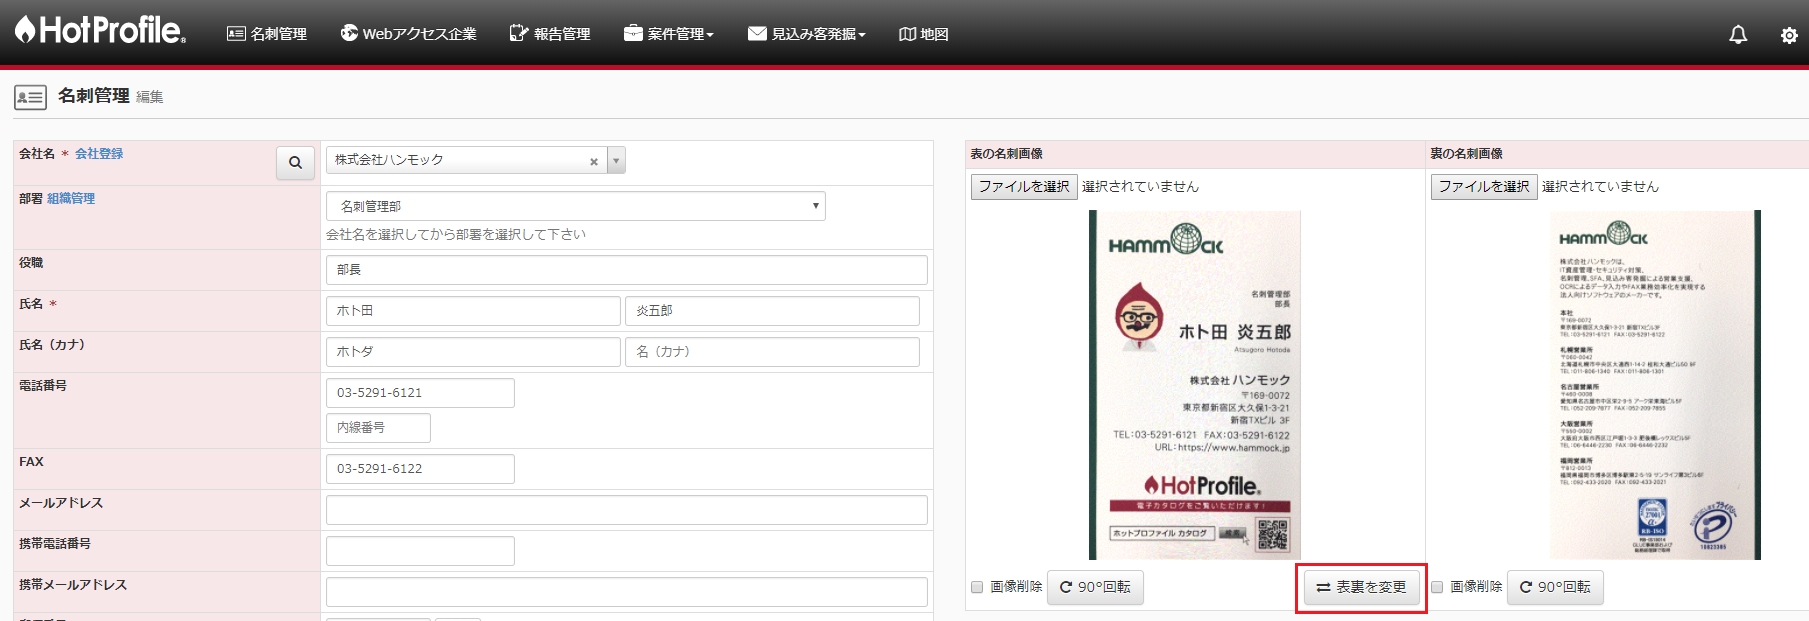Click the 携帯メールアドレス input field
This screenshot has height=621, width=1809.
pos(627,592)
